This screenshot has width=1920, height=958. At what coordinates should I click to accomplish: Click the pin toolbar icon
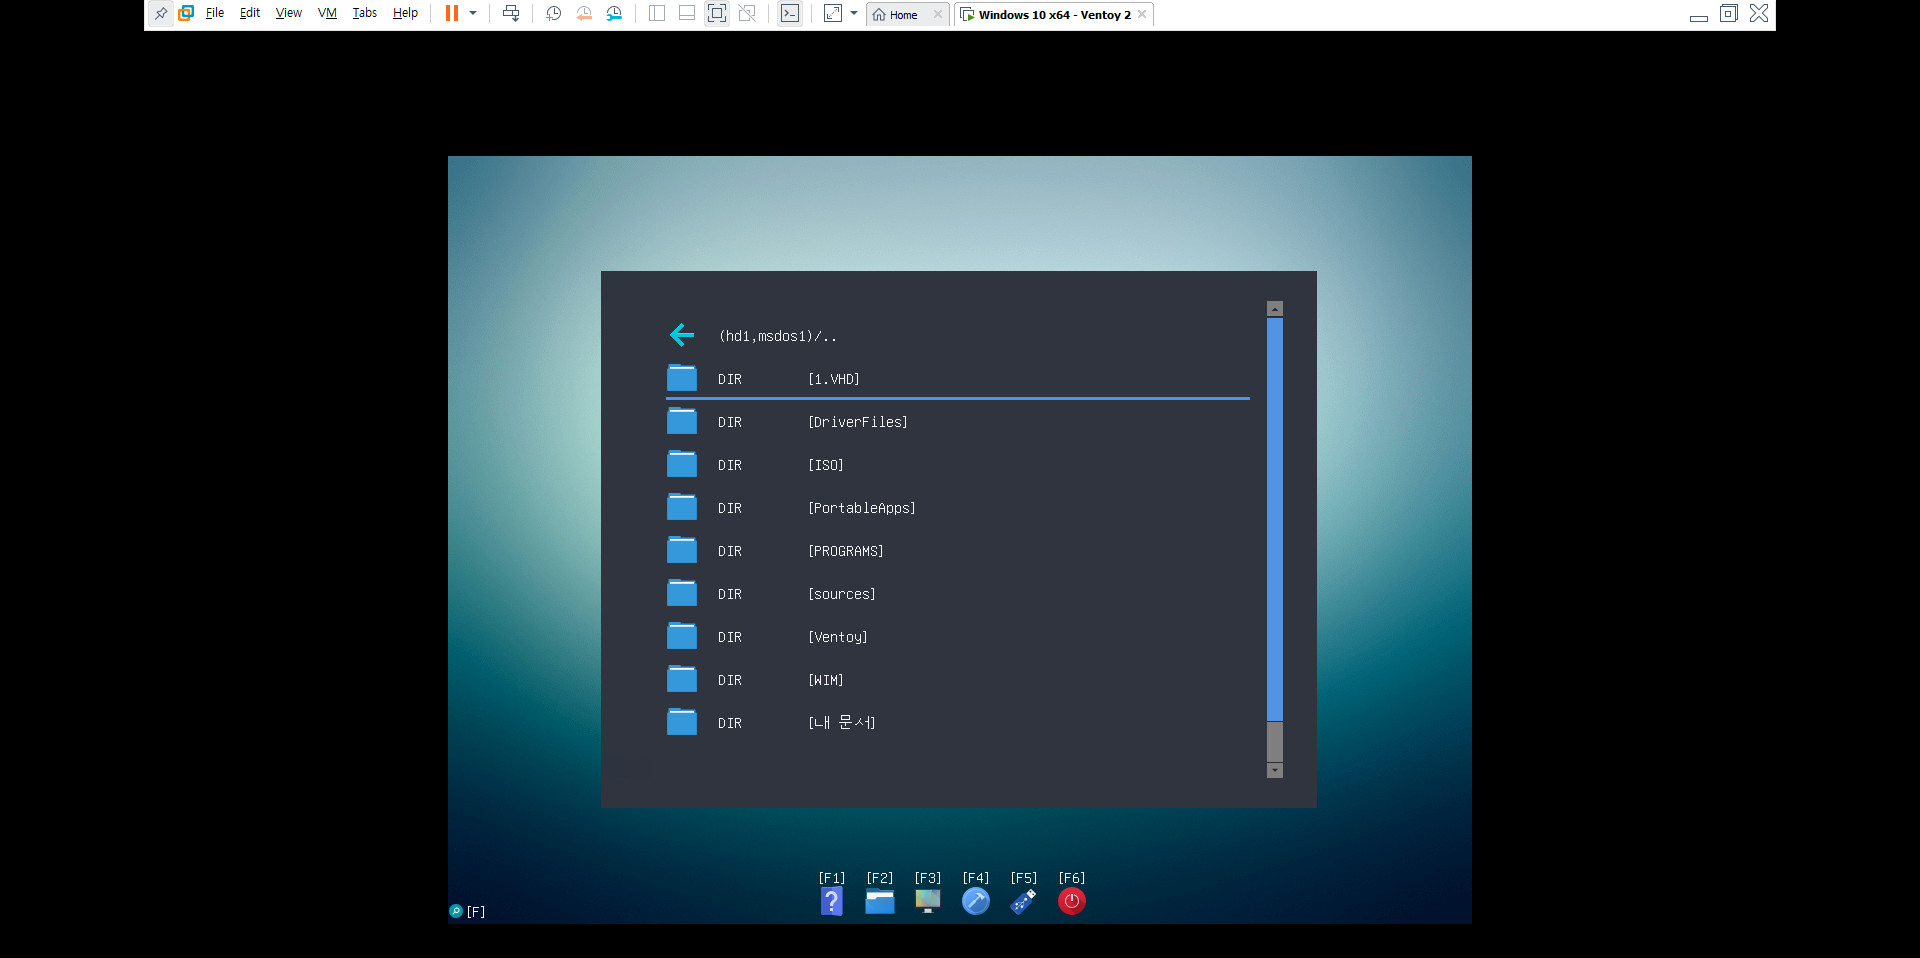pos(161,14)
